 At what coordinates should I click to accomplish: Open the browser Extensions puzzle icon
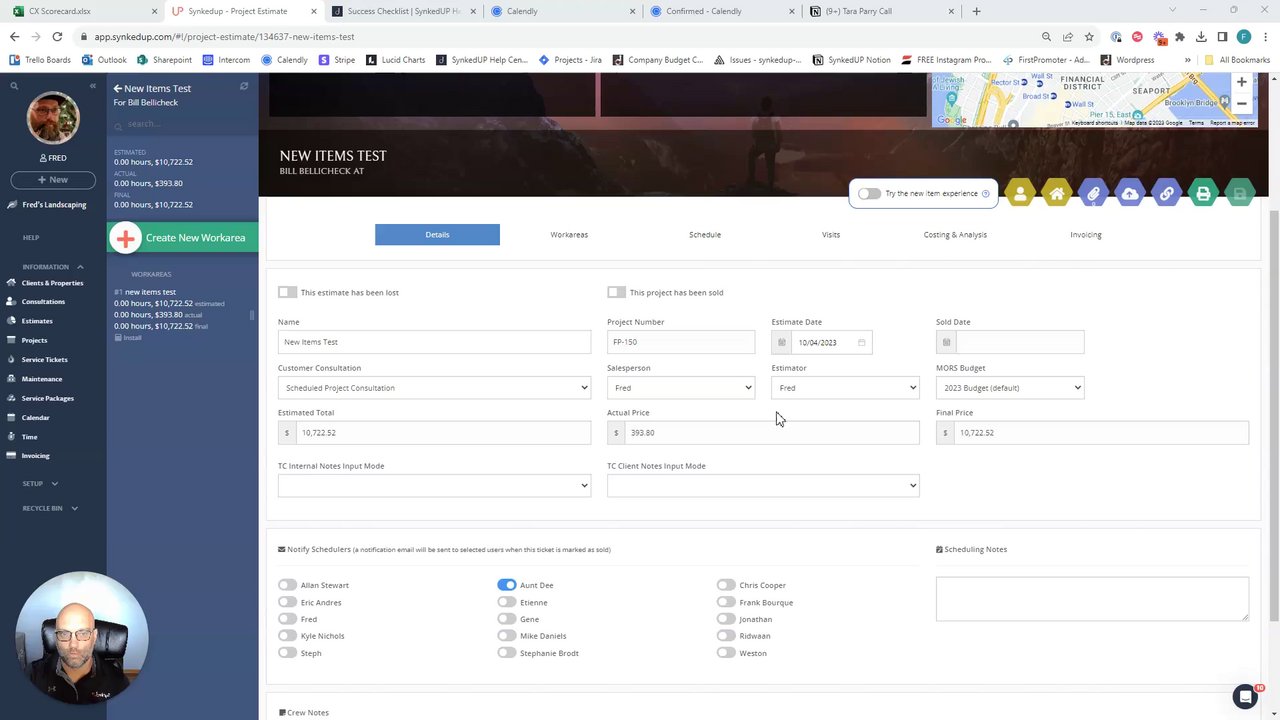click(x=1180, y=37)
